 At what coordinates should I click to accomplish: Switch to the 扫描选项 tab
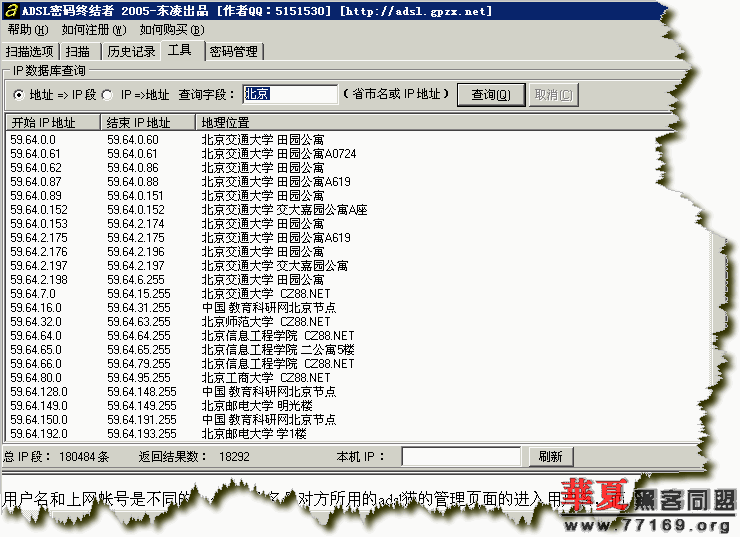[30, 51]
